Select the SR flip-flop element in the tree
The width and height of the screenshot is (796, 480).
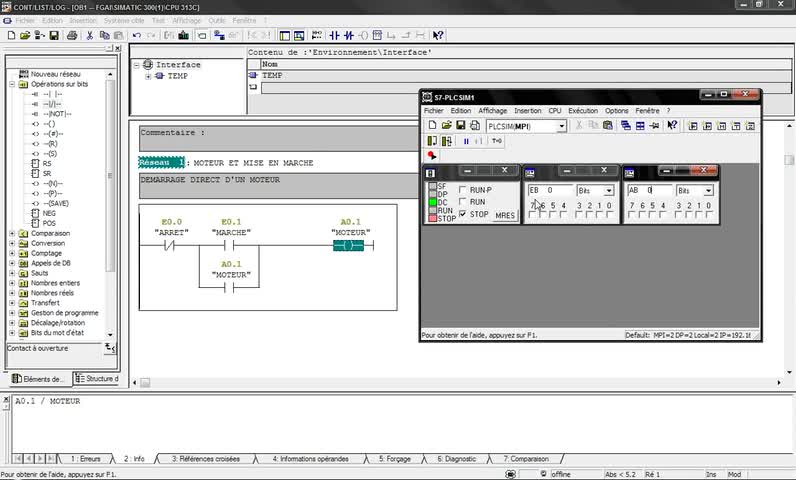[47, 174]
